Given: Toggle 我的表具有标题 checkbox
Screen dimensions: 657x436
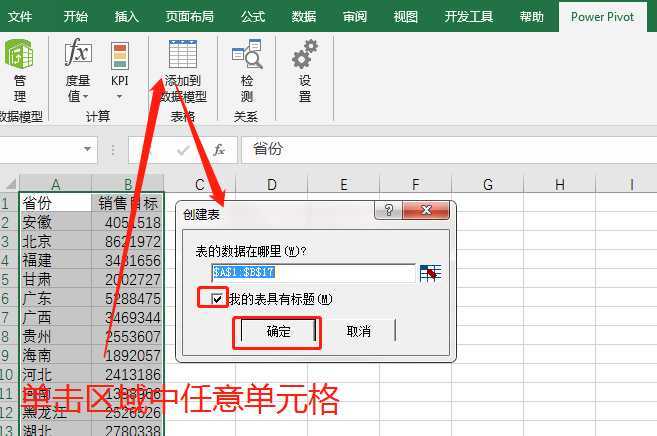Looking at the screenshot, I should coord(217,299).
